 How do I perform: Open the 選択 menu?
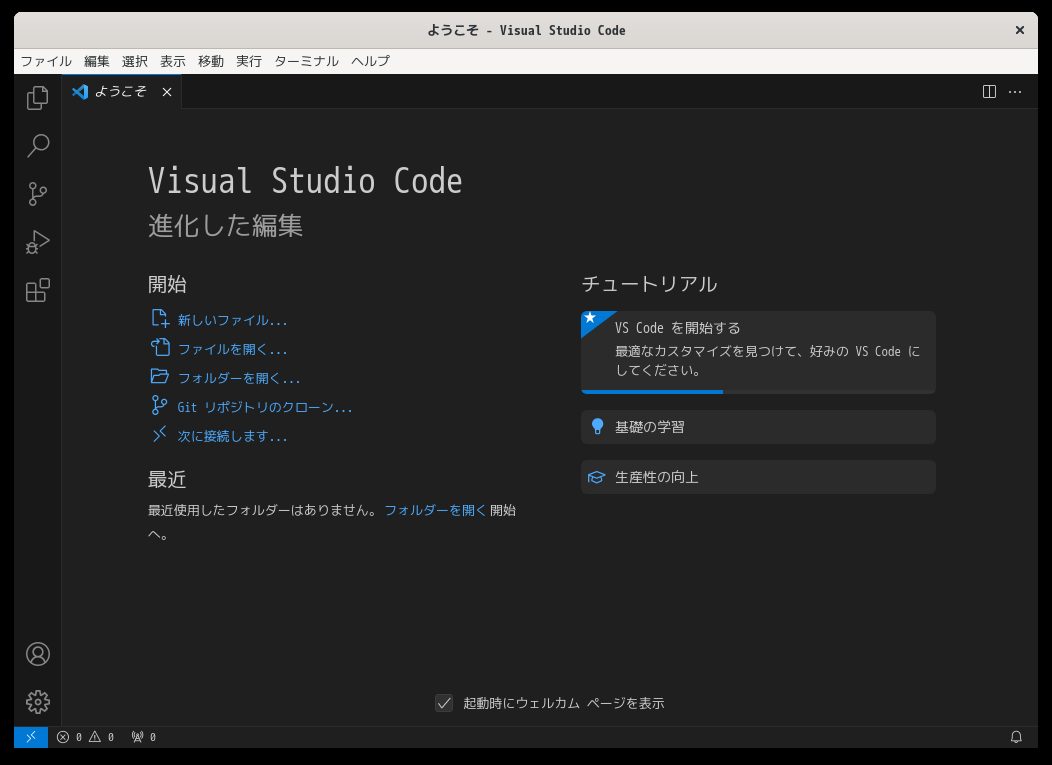click(135, 61)
